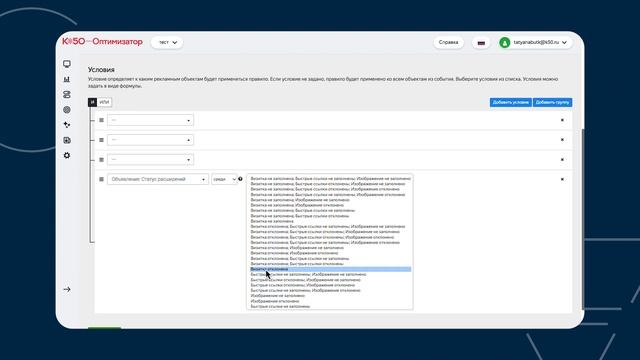Select the standalone 'Визитка не заполнена' option
This screenshot has width=640, height=360.
(331, 221)
